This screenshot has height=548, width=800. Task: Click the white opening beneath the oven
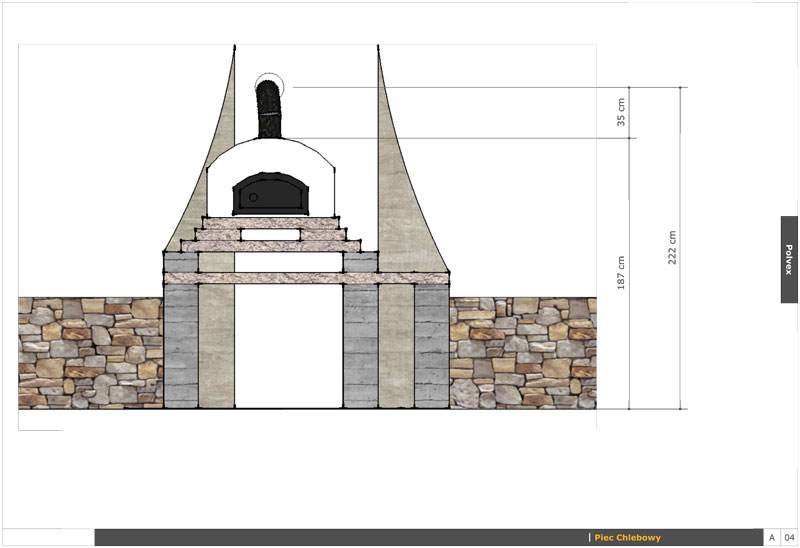click(288, 347)
